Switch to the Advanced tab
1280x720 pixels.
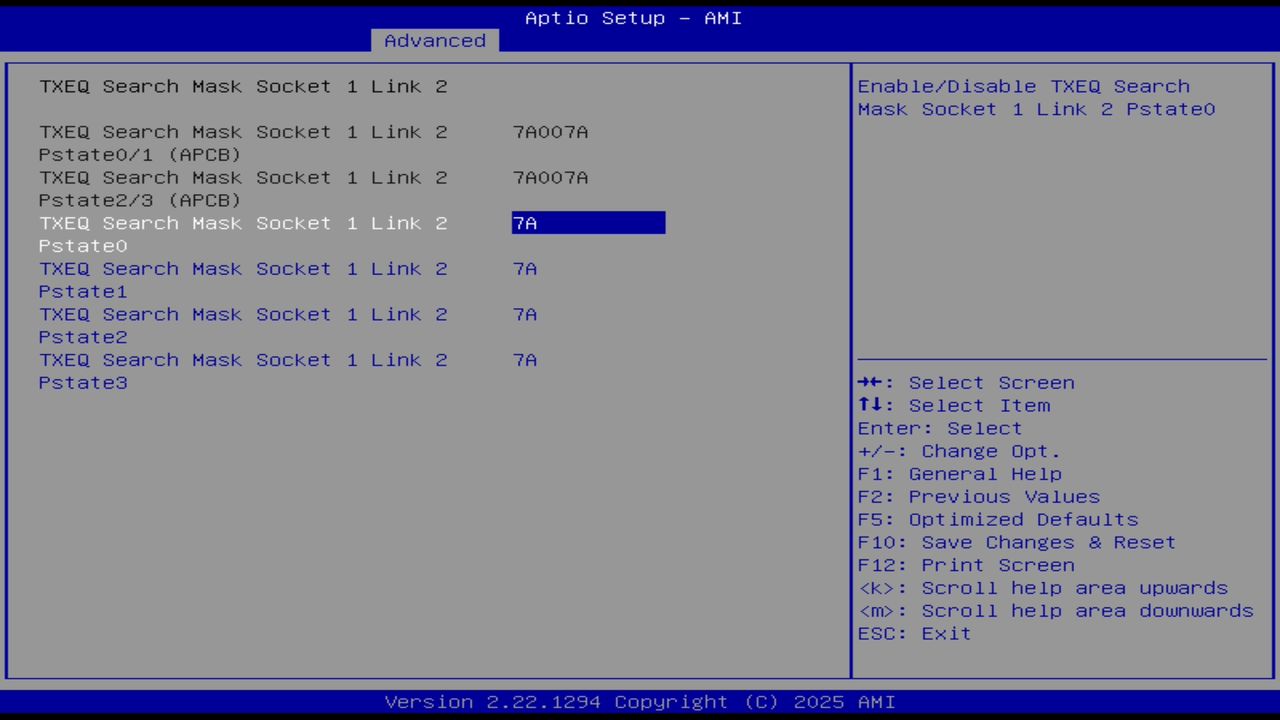coord(434,40)
